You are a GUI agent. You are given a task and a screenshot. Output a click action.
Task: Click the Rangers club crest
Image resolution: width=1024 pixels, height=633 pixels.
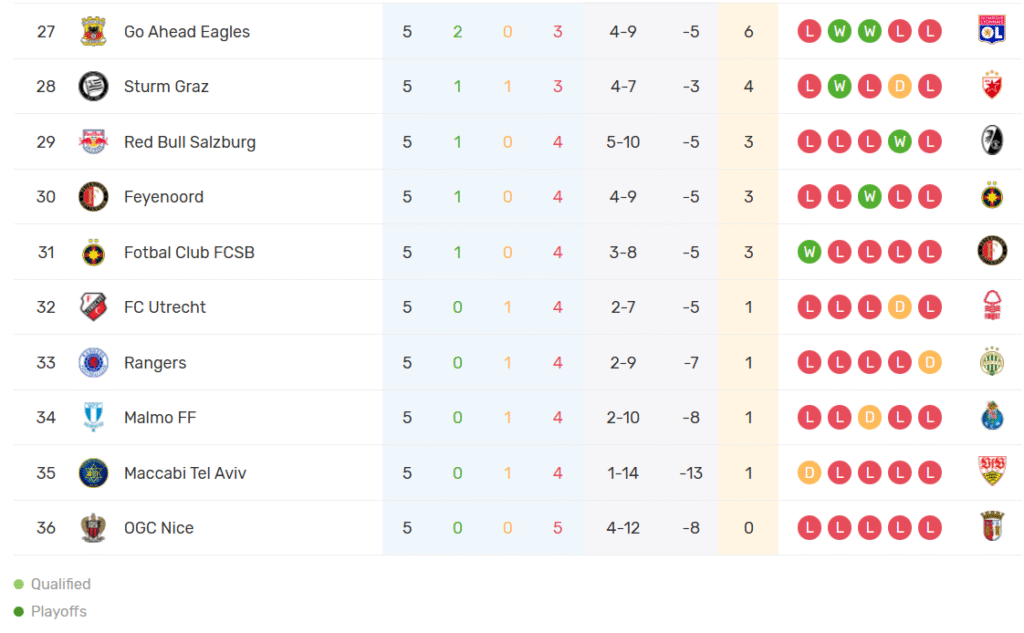click(x=93, y=363)
